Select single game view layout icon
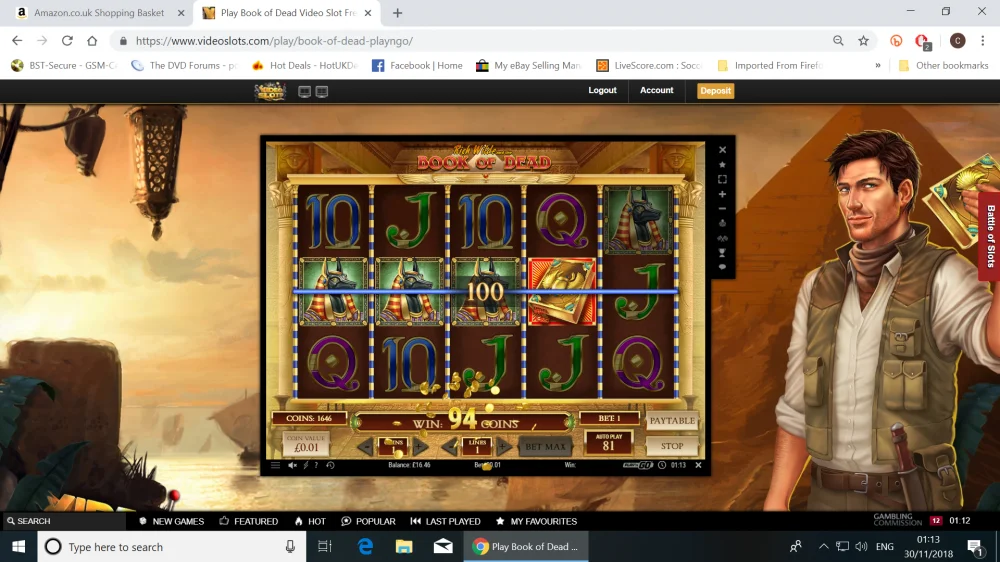This screenshot has height=562, width=1000. click(x=305, y=92)
